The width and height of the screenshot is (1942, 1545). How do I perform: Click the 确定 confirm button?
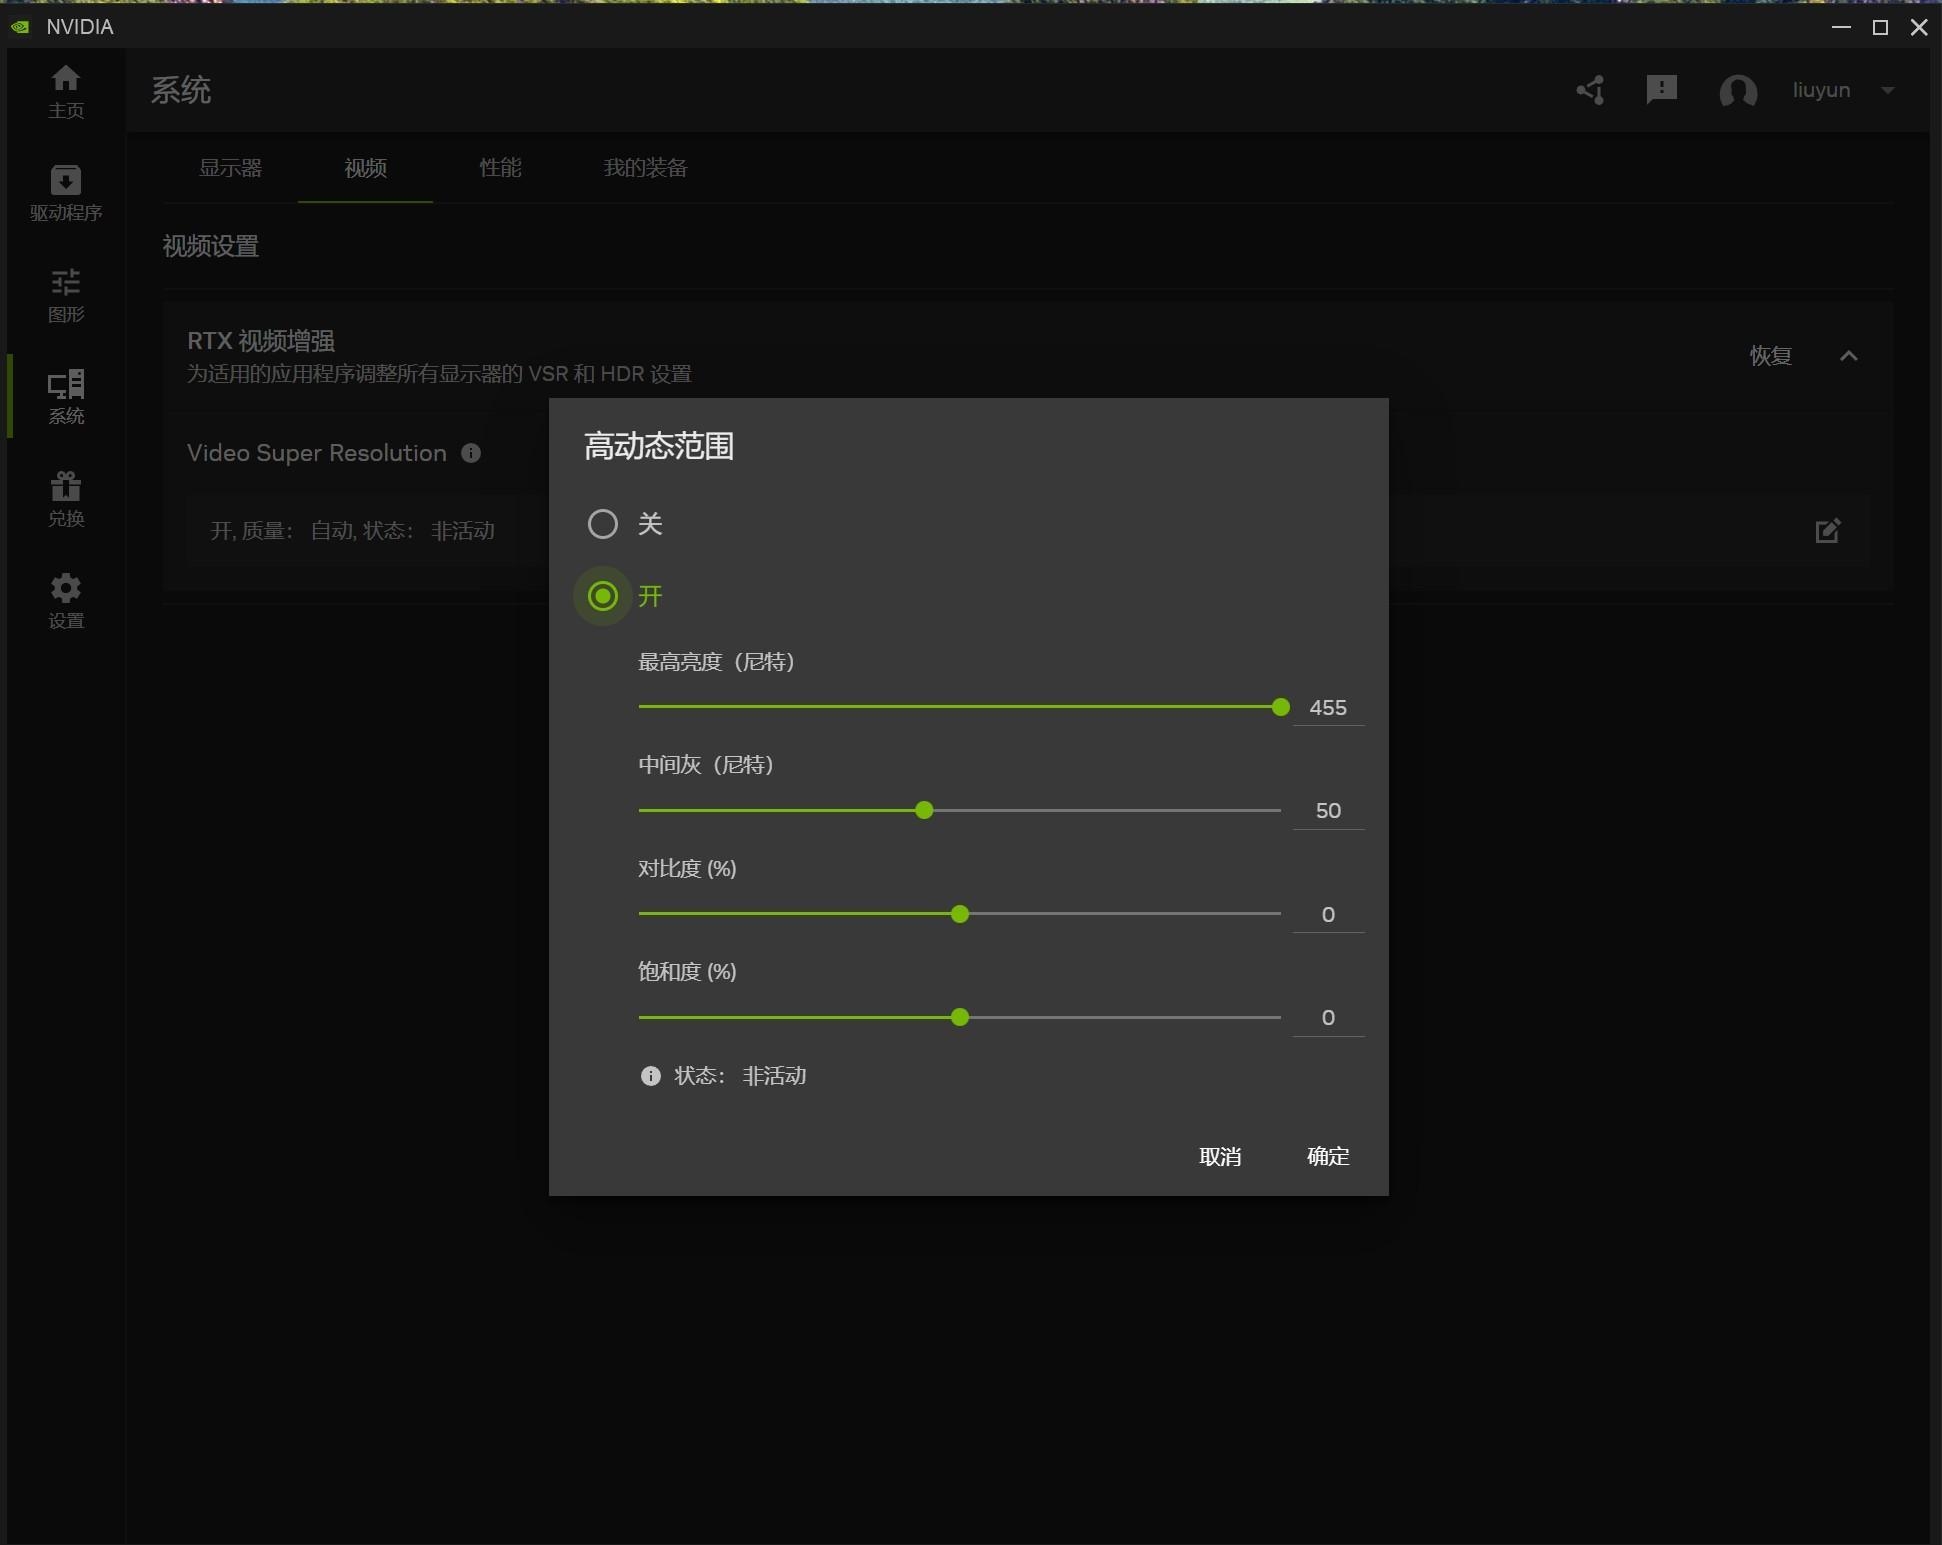(1328, 1157)
